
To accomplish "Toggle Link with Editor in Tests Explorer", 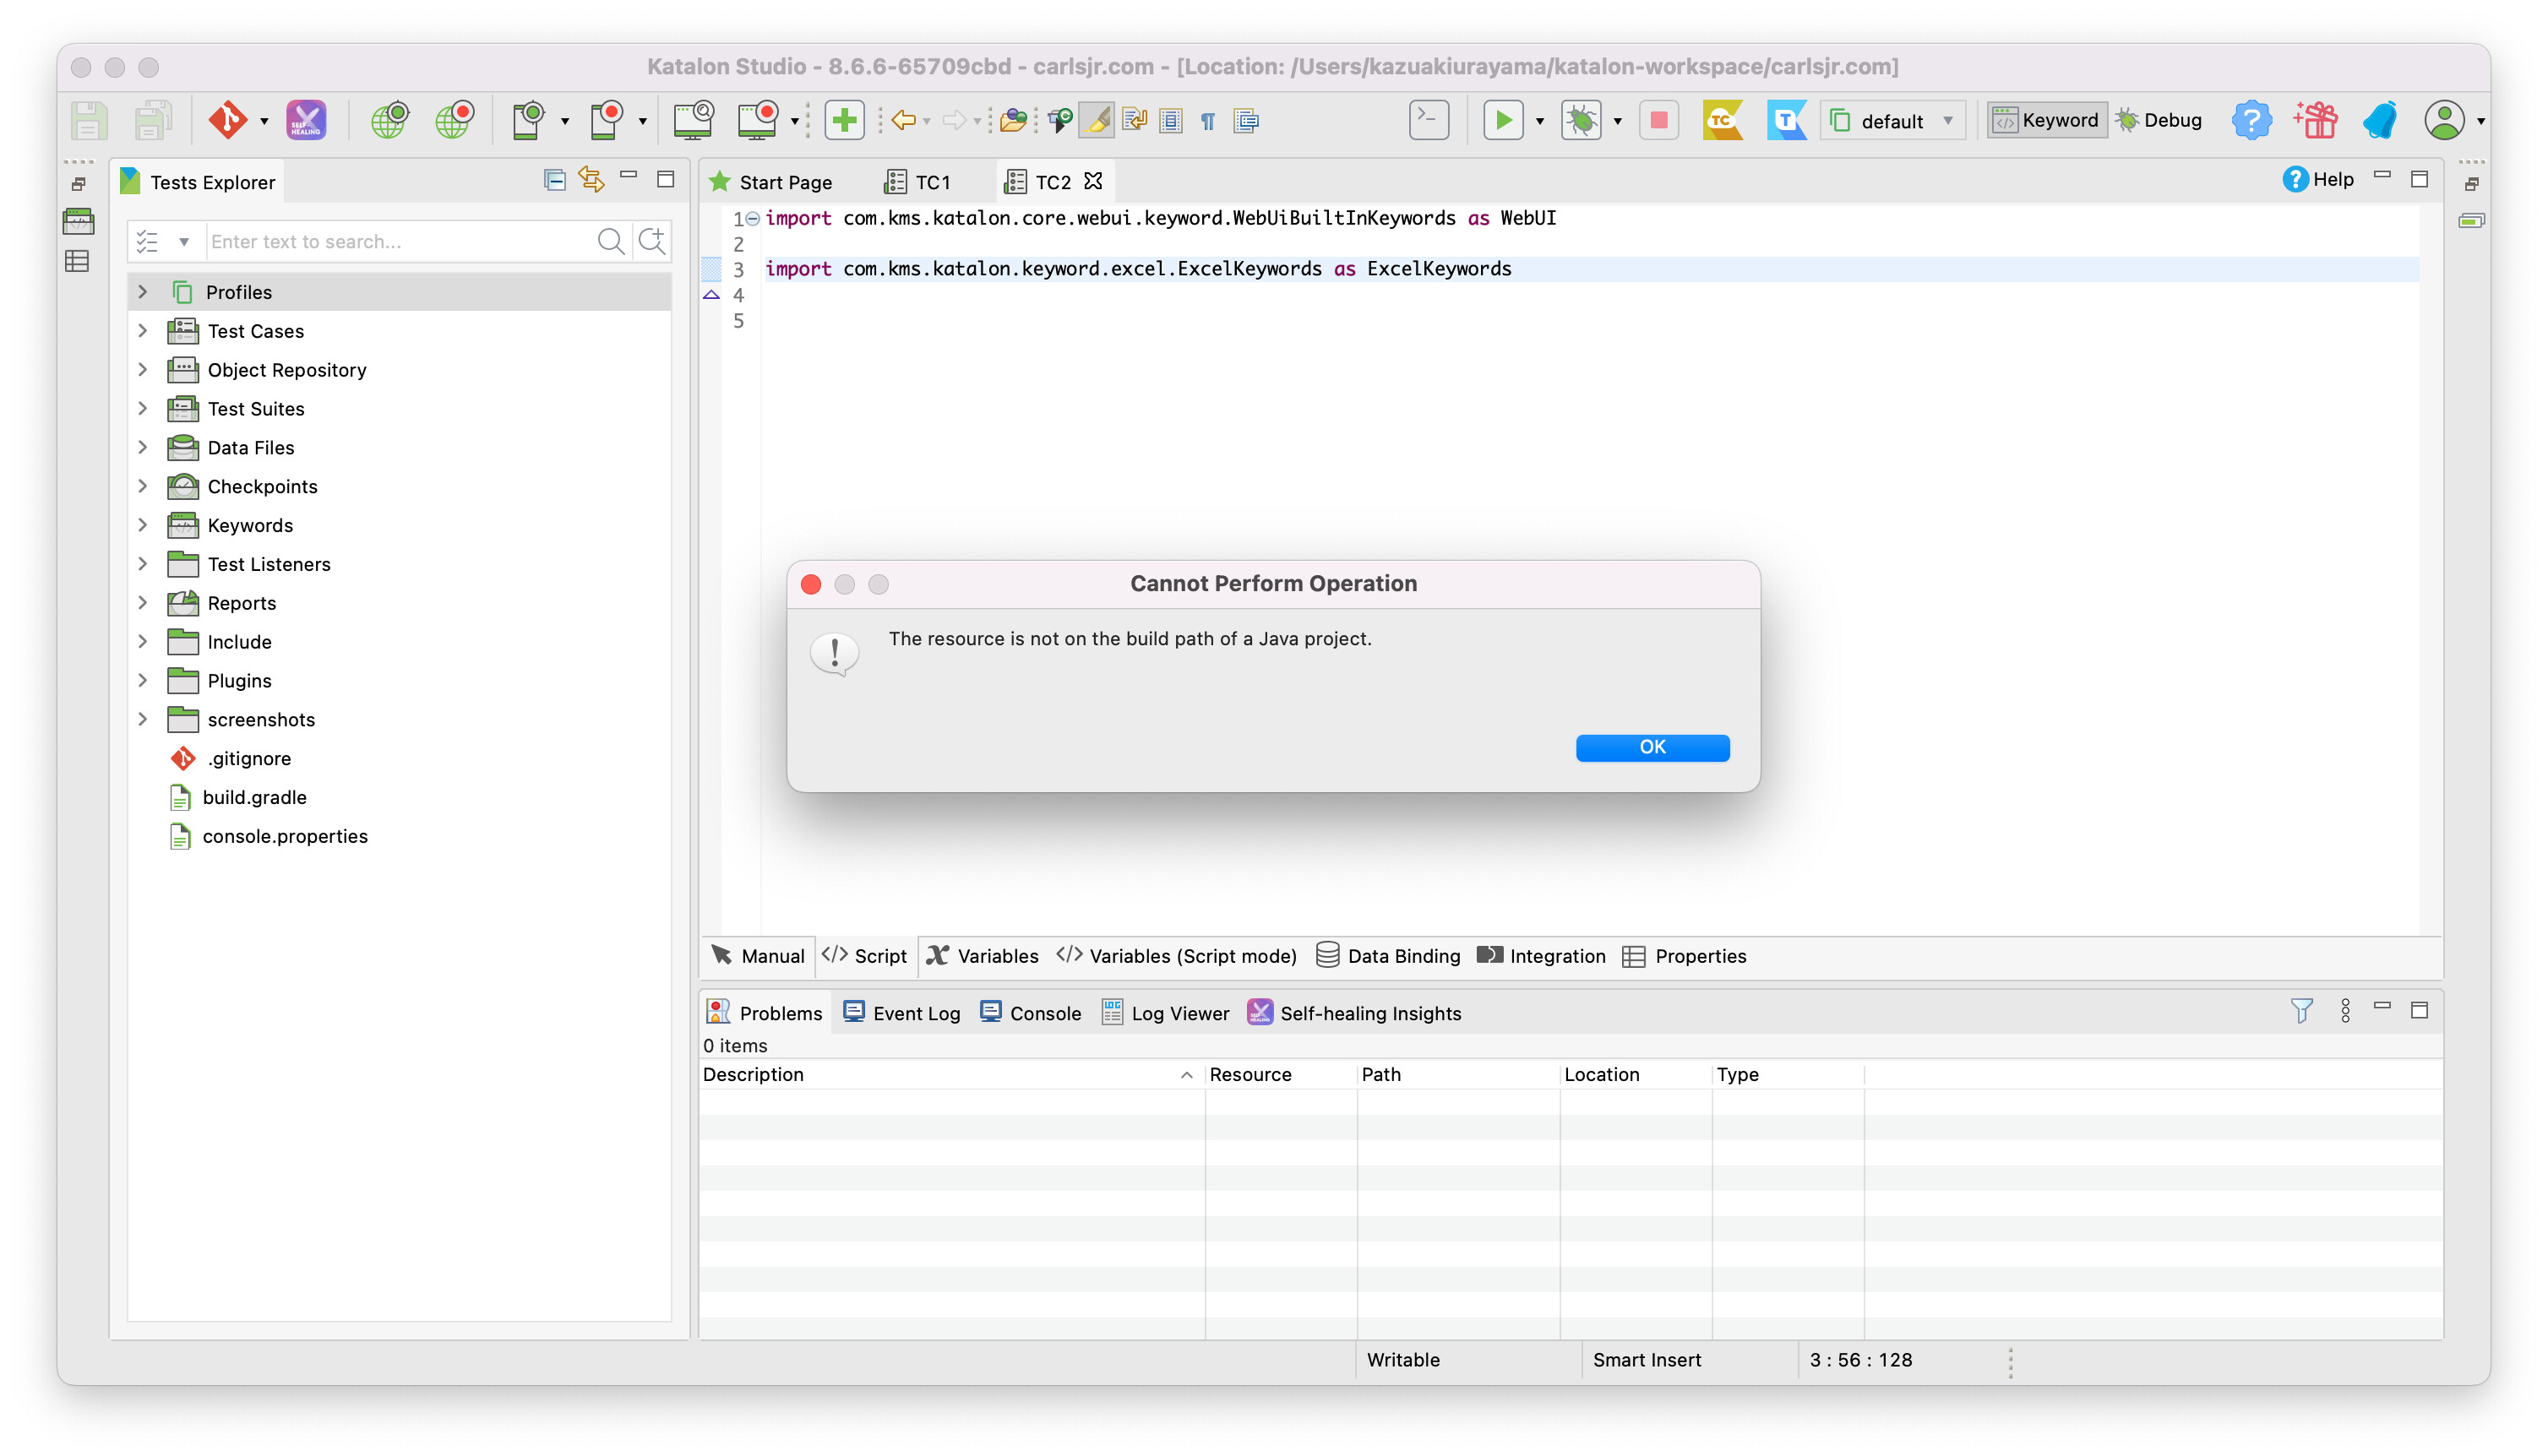I will tap(591, 180).
